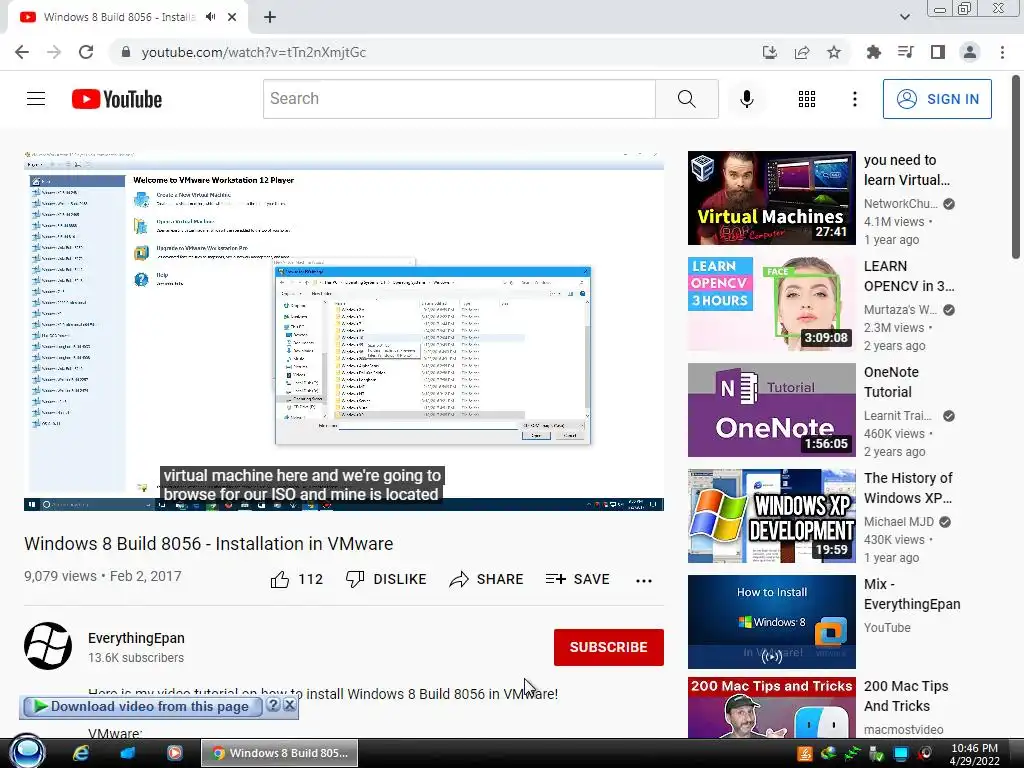Click the orange system tray icon
Screen dimensions: 1024x768
[805, 754]
